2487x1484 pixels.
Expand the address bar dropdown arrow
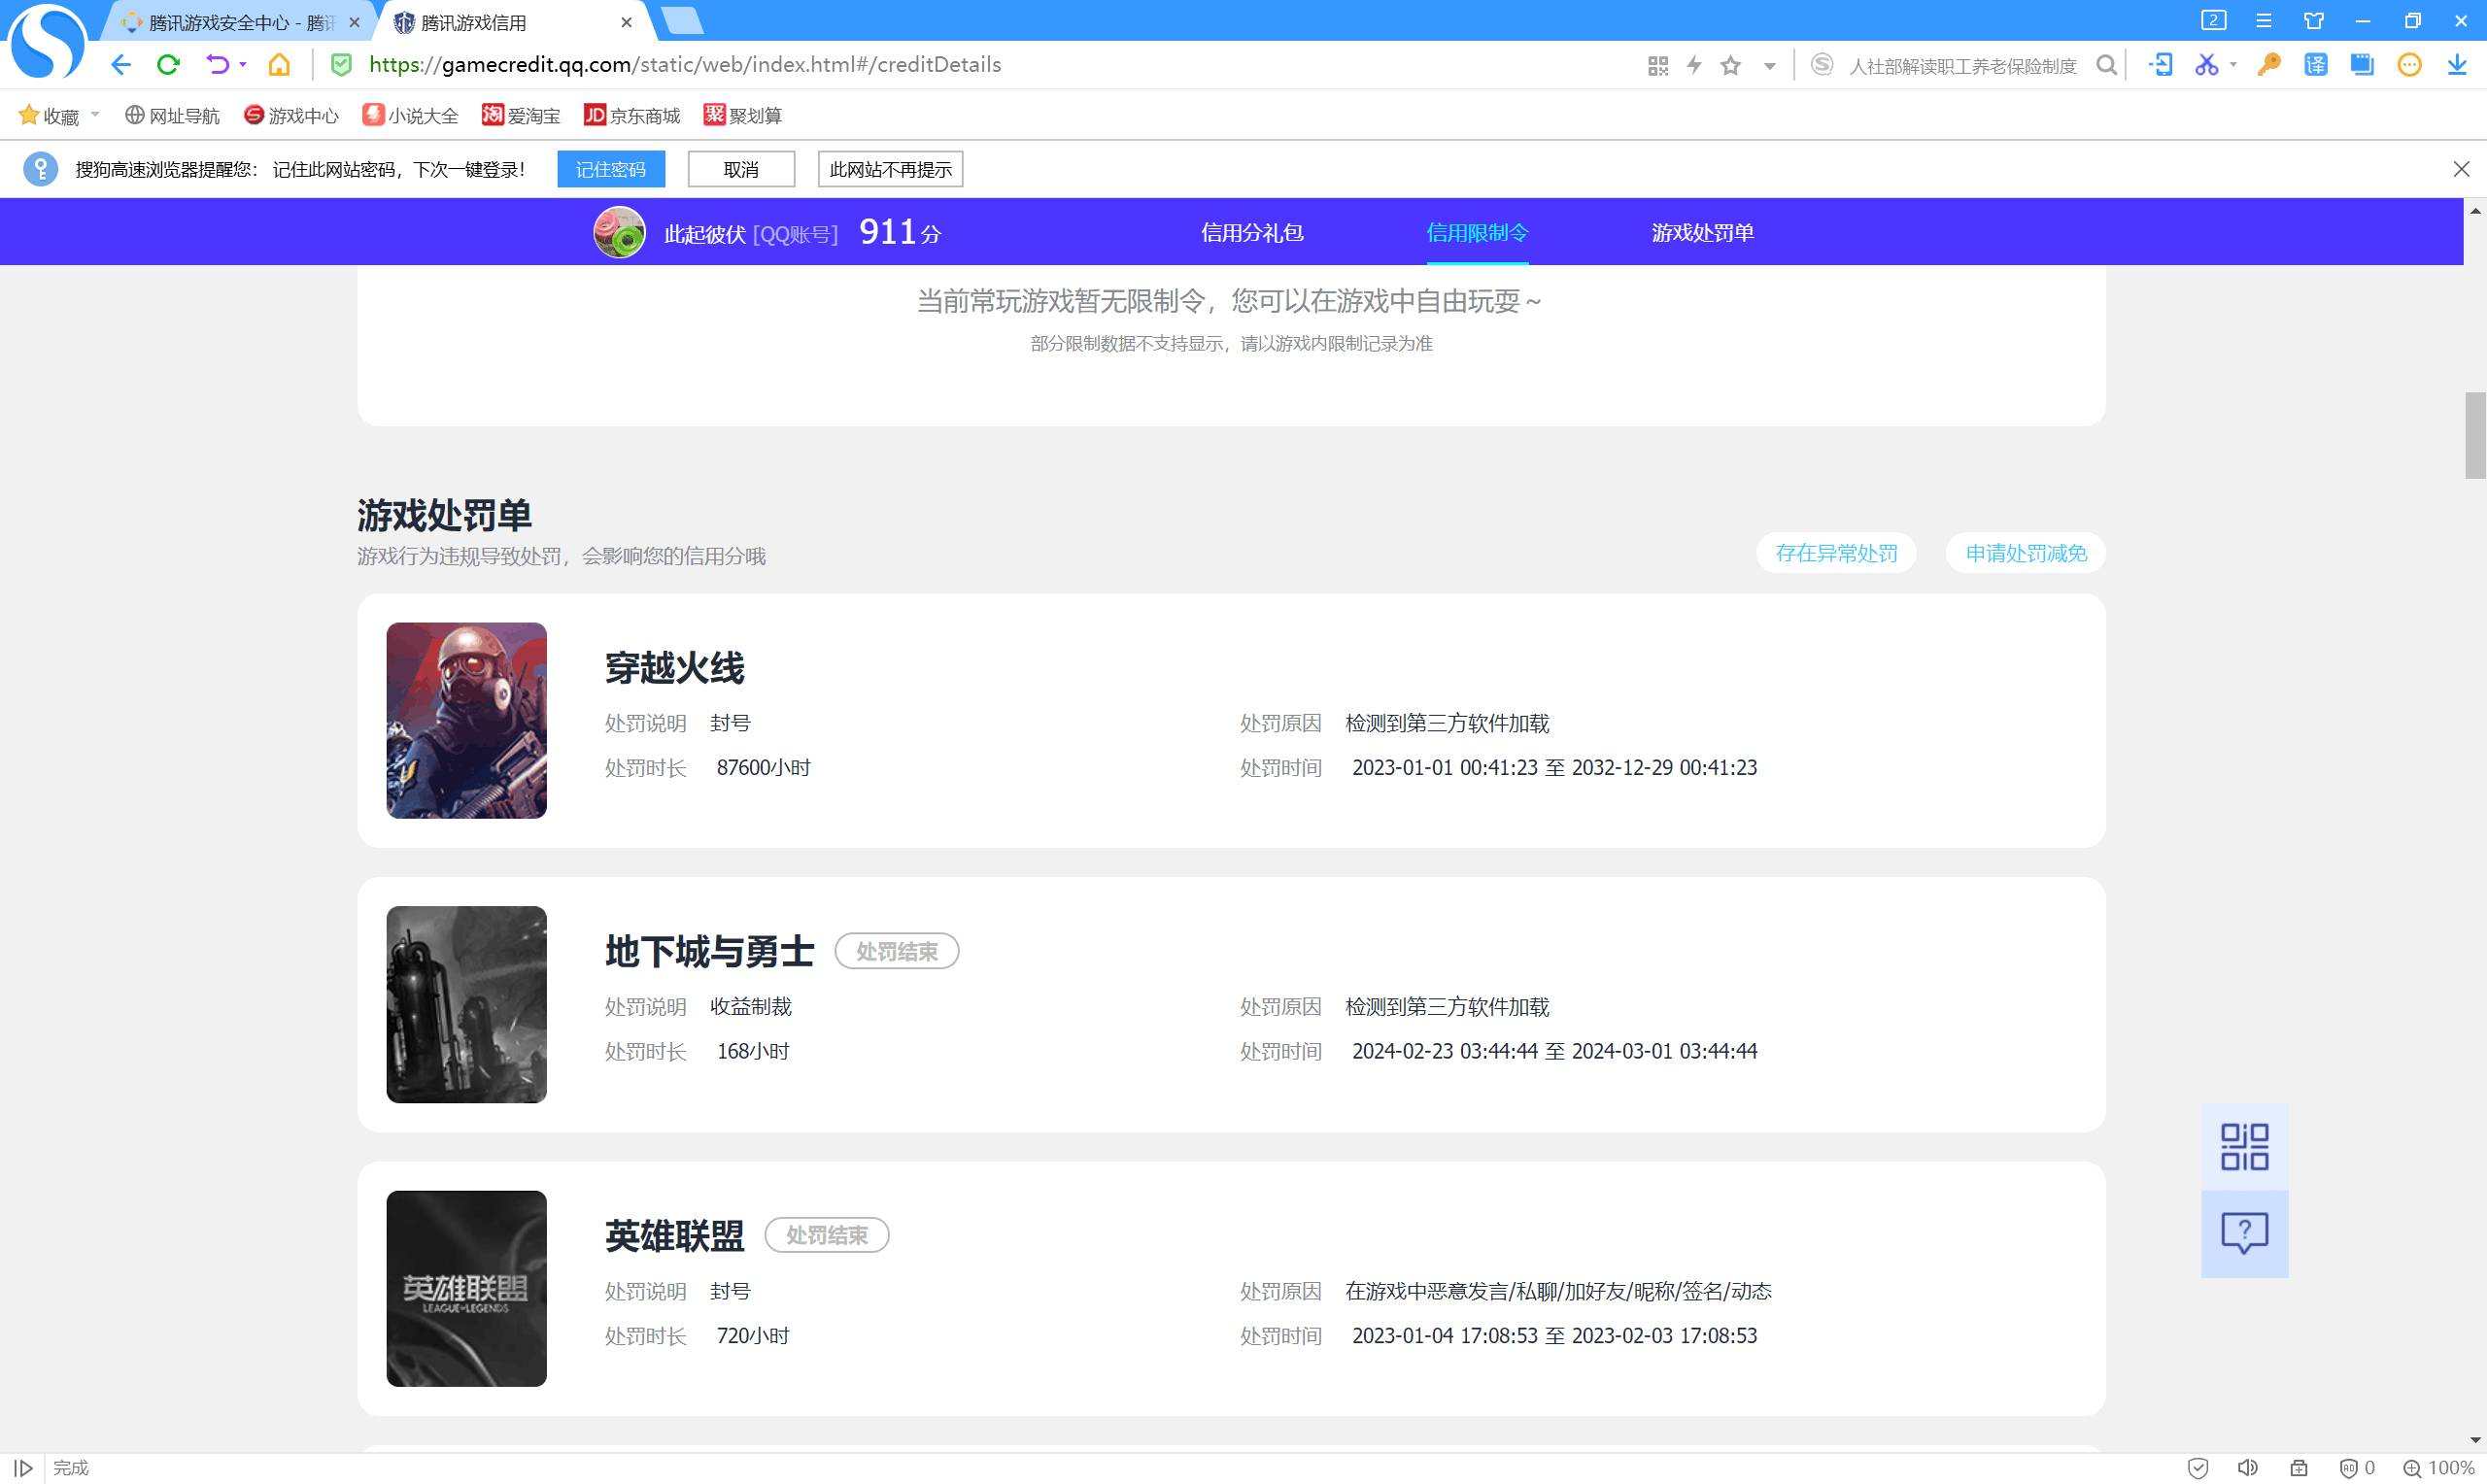pyautogui.click(x=1769, y=66)
